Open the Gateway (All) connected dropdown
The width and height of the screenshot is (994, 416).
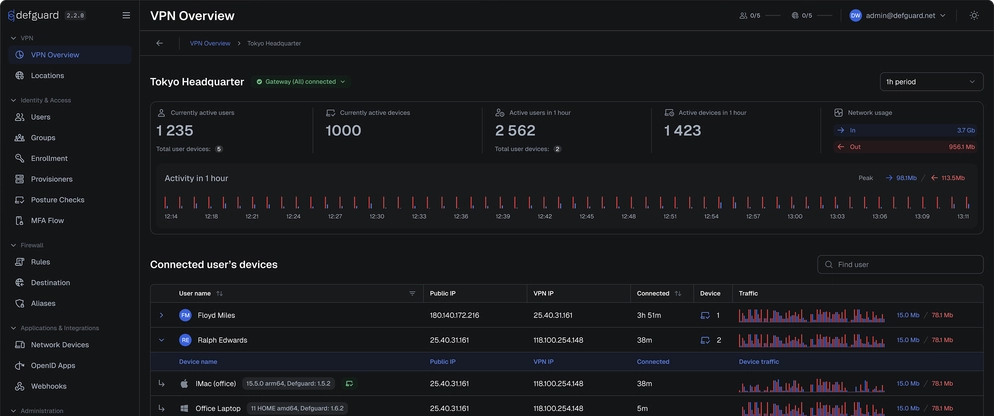[x=301, y=82]
